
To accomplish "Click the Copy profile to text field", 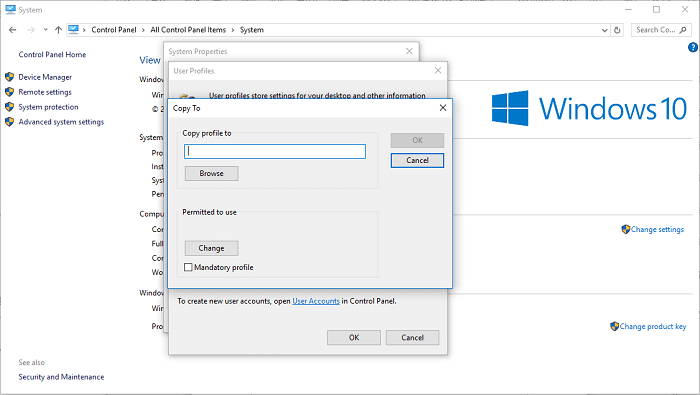I will tap(275, 151).
